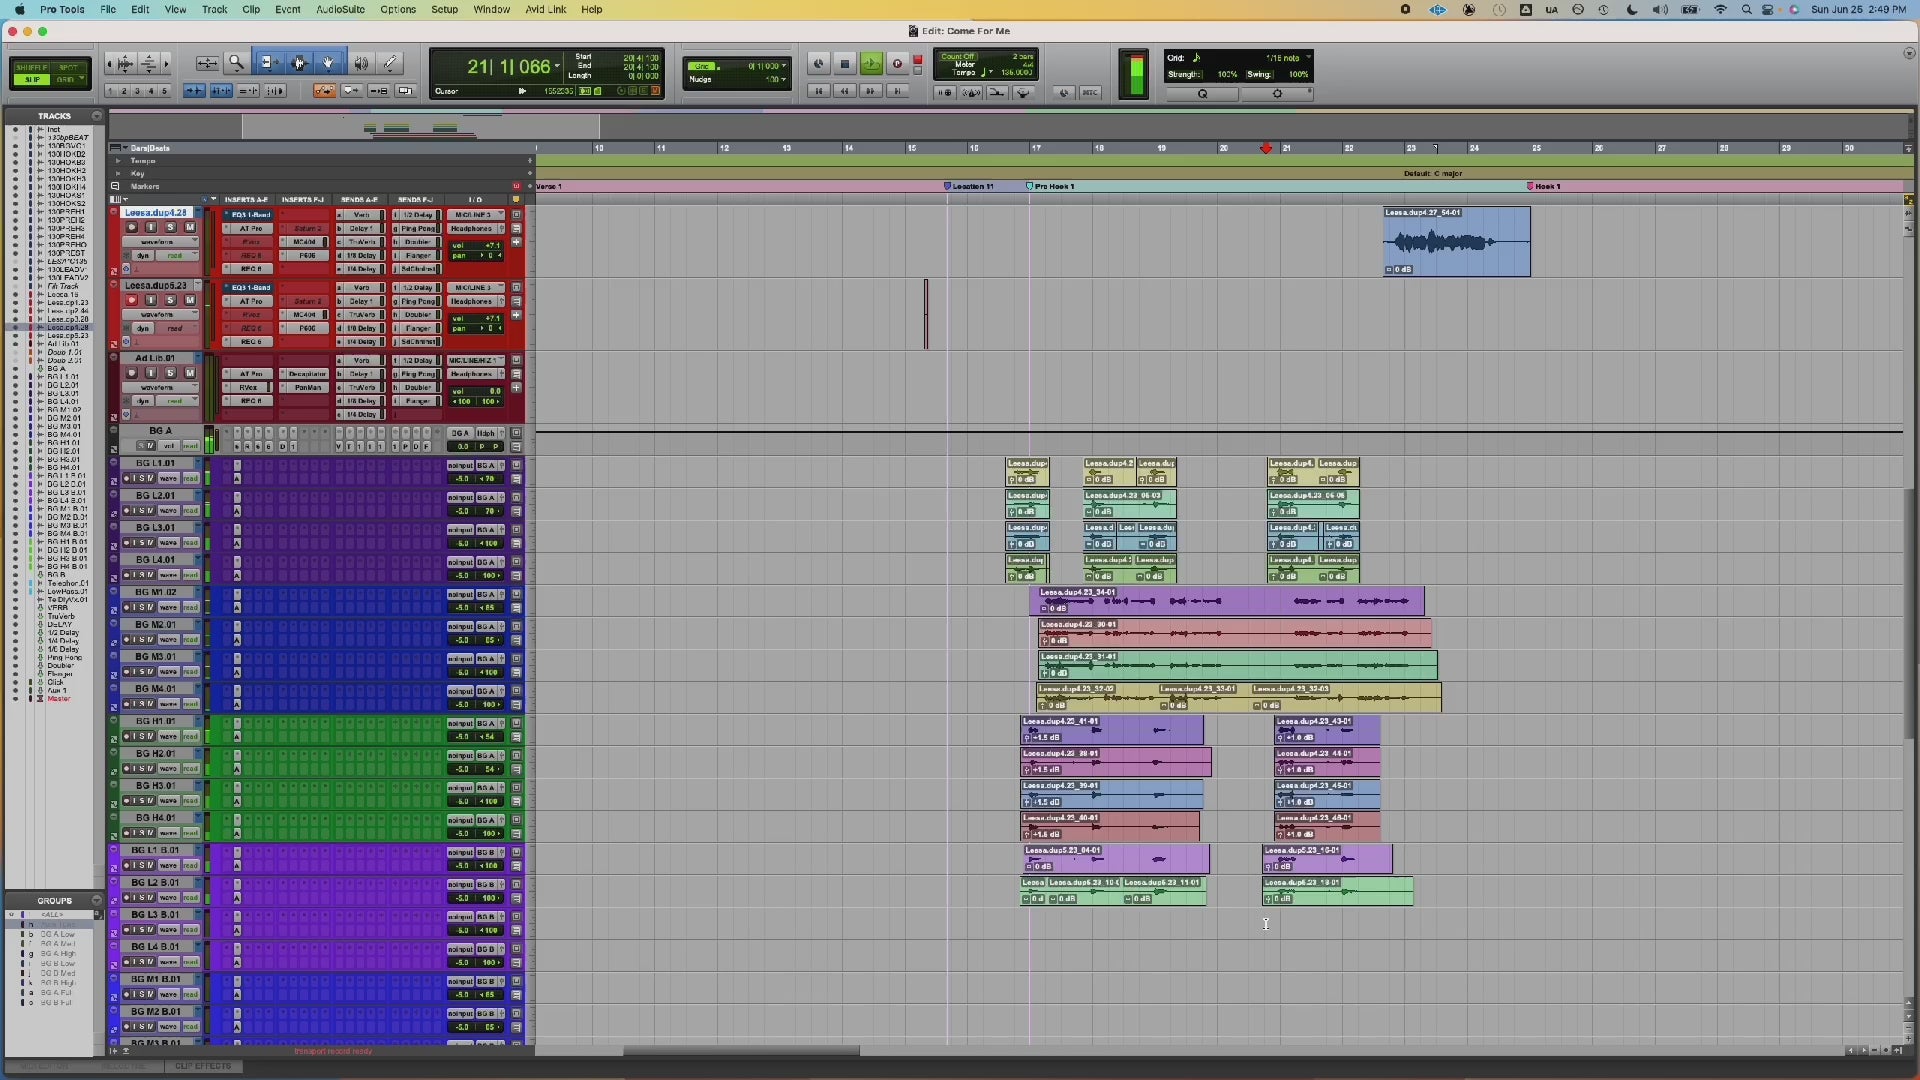Open the AT Pro insert on Leesa.dup4.28
The height and width of the screenshot is (1080, 1920).
pos(250,228)
